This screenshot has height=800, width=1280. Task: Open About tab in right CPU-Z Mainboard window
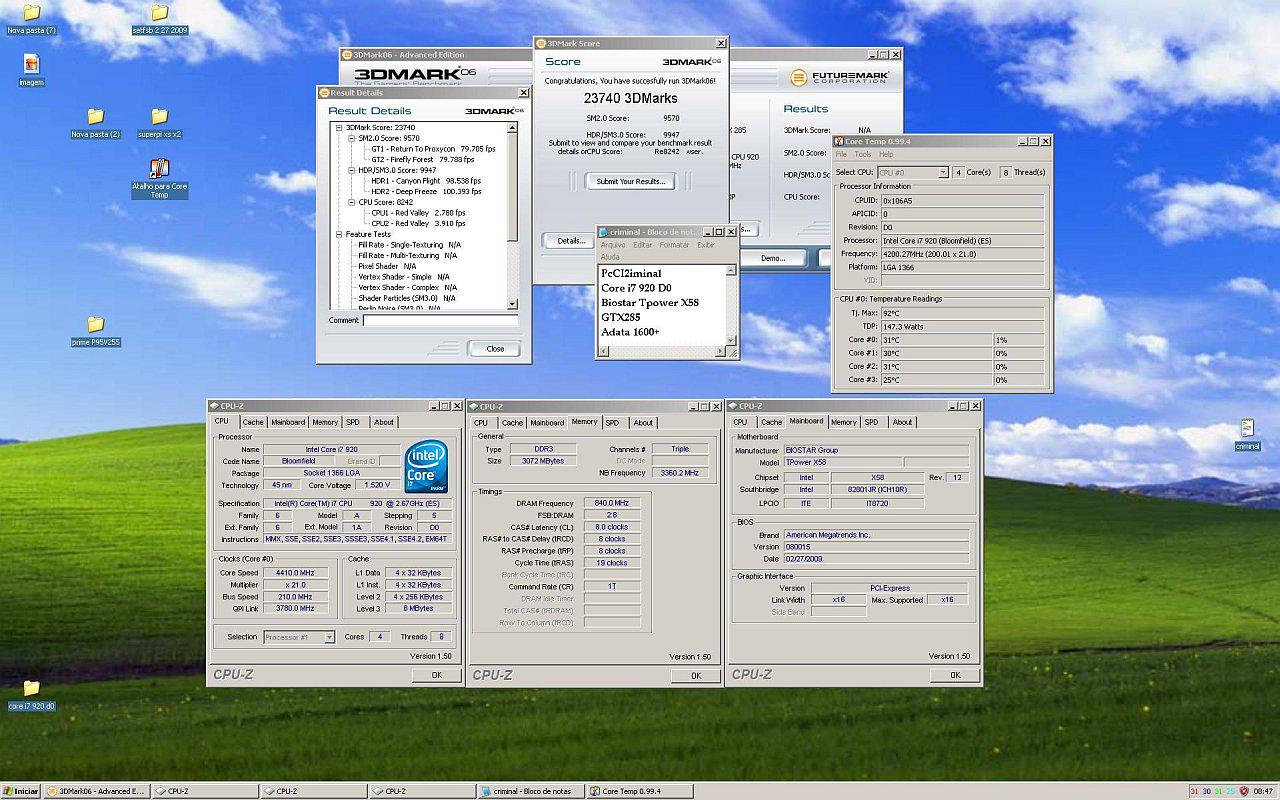pos(902,422)
